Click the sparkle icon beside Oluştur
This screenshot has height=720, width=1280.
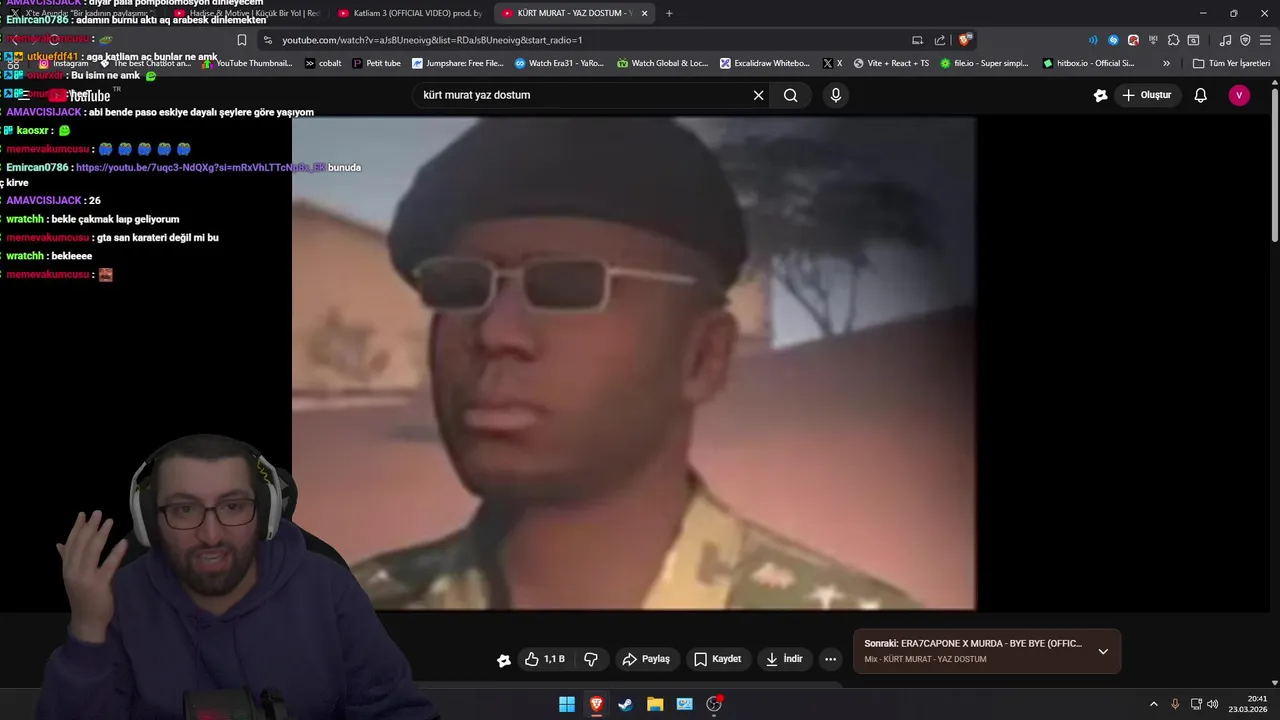1100,95
